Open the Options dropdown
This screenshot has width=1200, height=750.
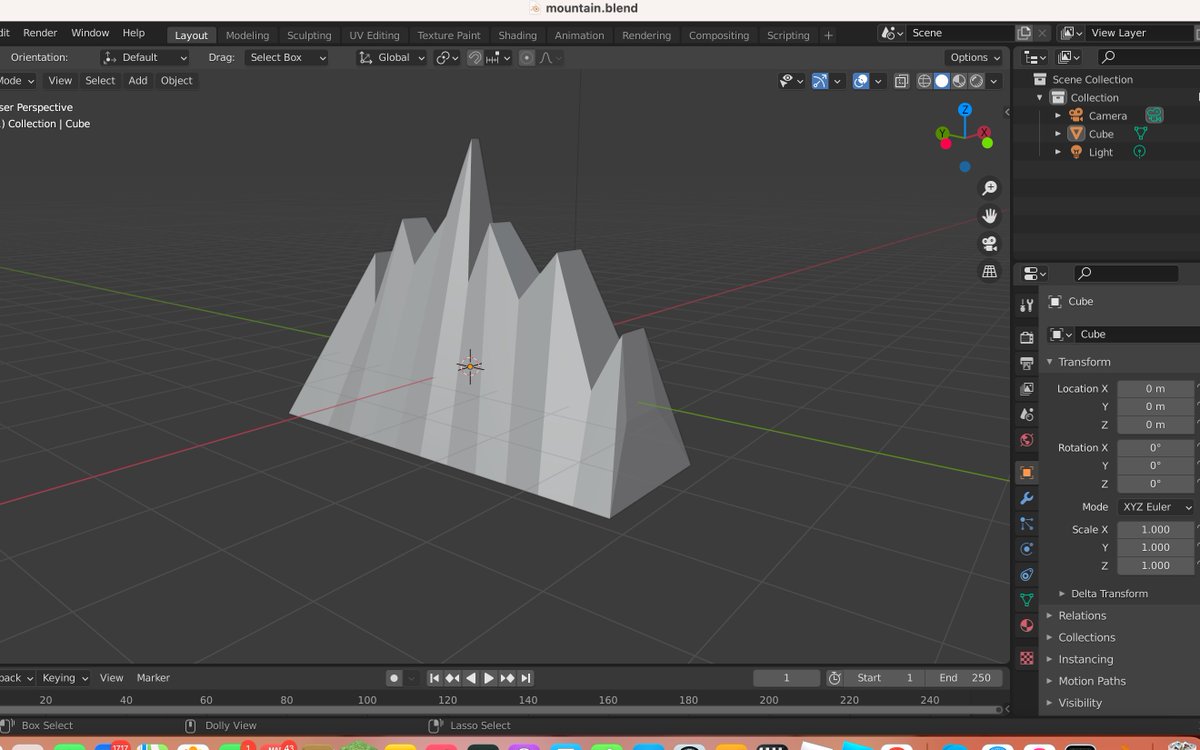pos(975,58)
